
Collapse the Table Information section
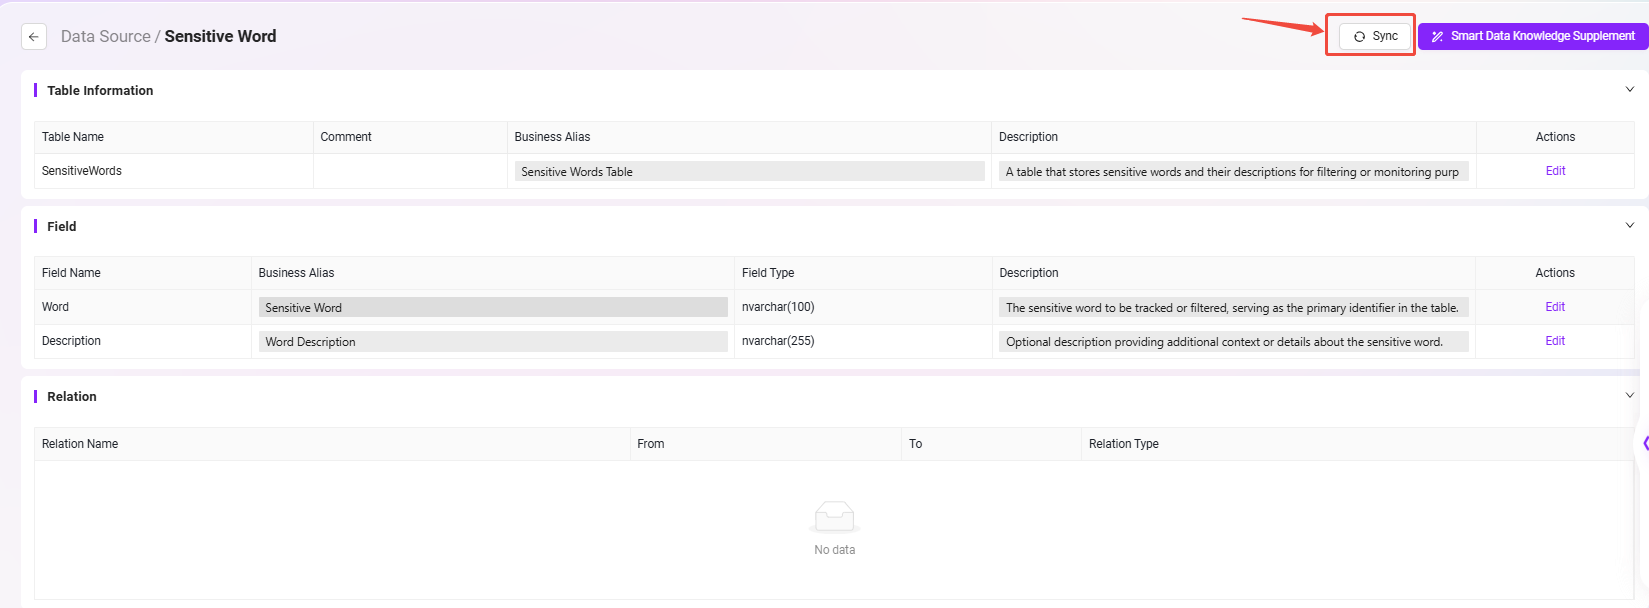coord(1630,90)
